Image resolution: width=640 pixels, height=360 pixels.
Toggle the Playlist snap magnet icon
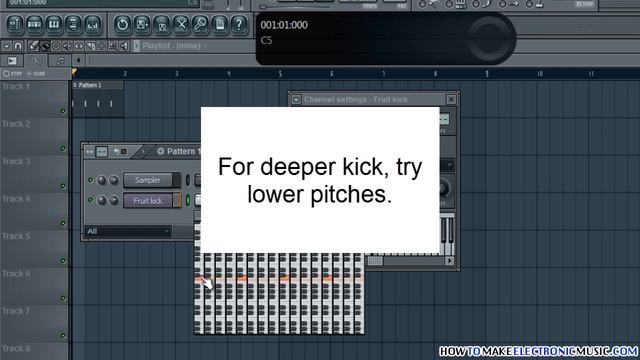click(18, 46)
